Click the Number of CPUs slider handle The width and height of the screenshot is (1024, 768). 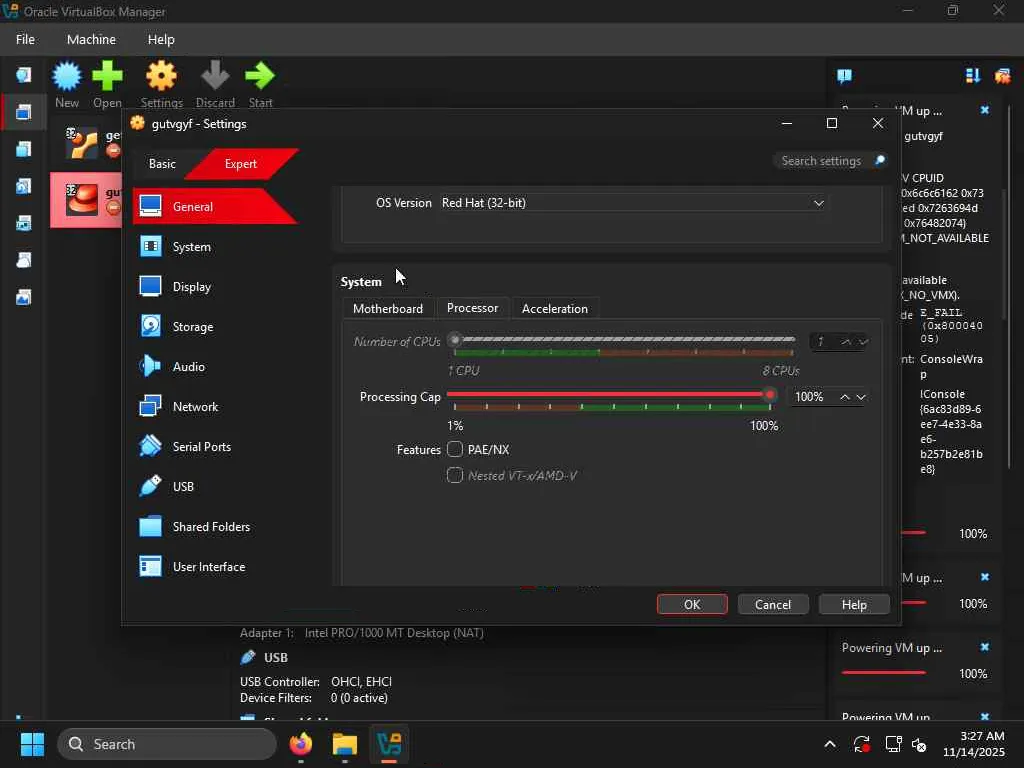point(455,340)
